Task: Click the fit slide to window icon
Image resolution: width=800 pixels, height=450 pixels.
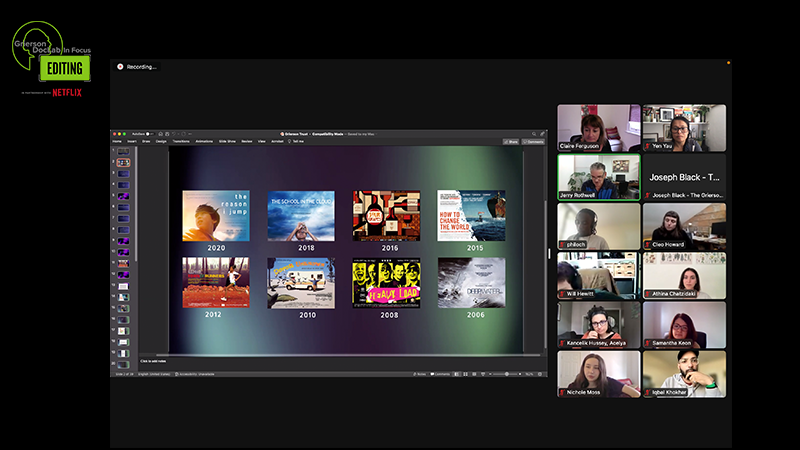Action: click(540, 374)
